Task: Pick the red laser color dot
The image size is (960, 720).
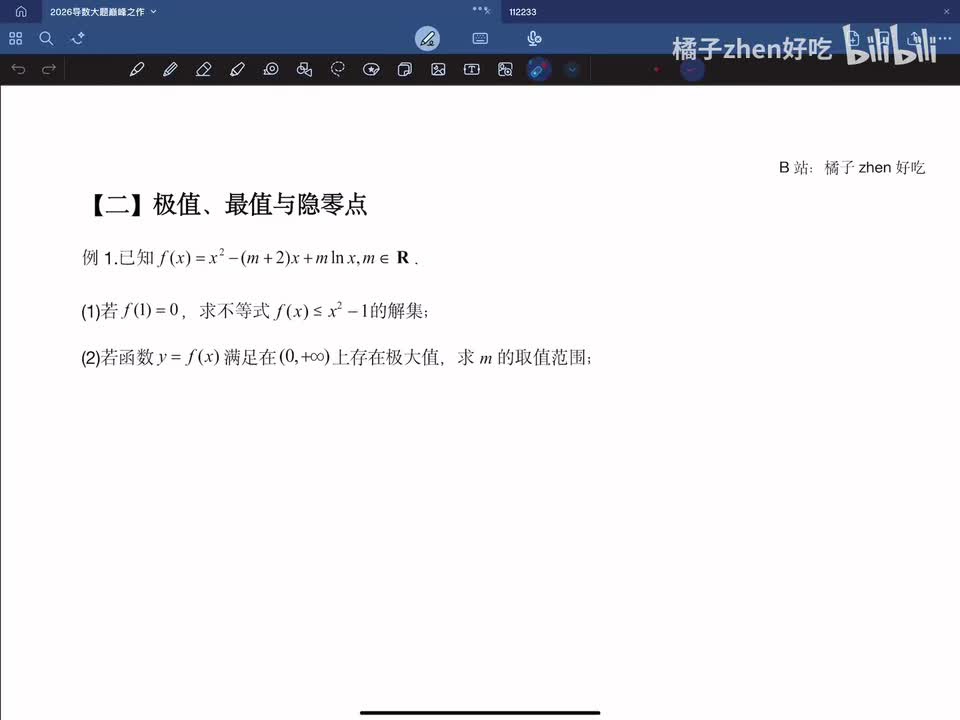Action: coord(657,69)
